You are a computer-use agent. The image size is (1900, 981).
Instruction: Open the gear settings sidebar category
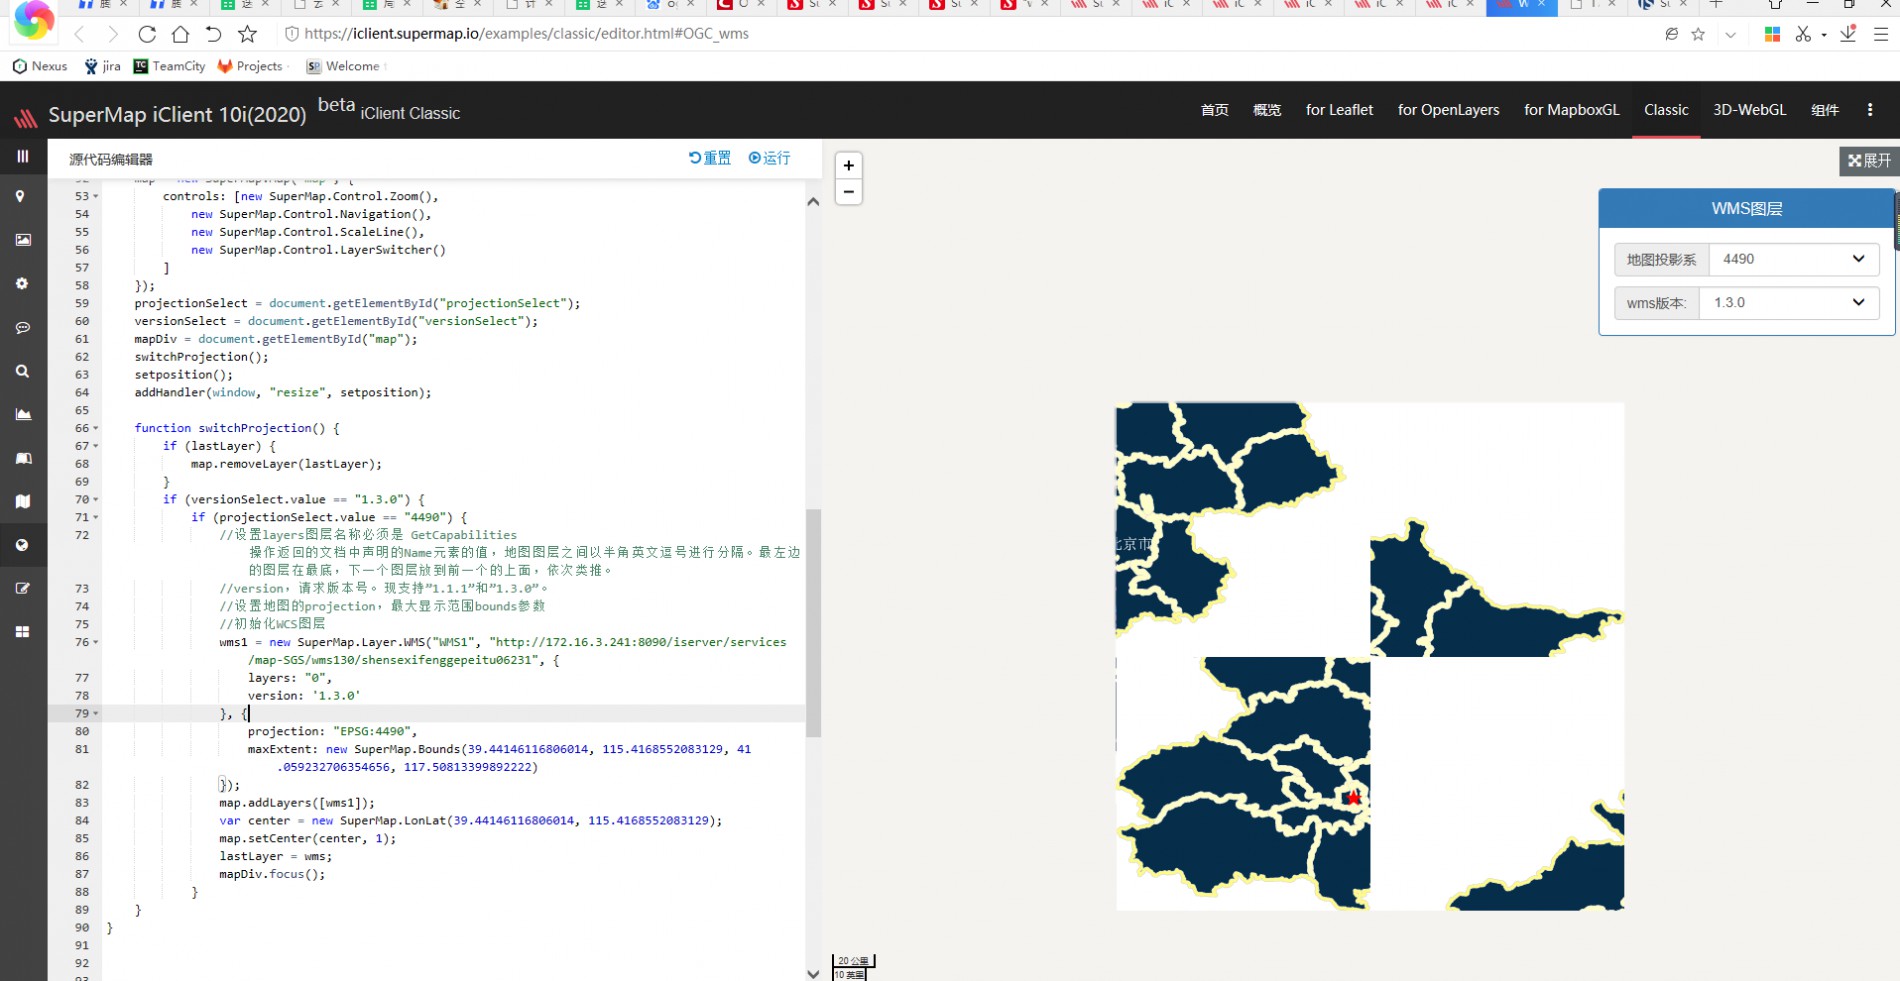pos(22,284)
